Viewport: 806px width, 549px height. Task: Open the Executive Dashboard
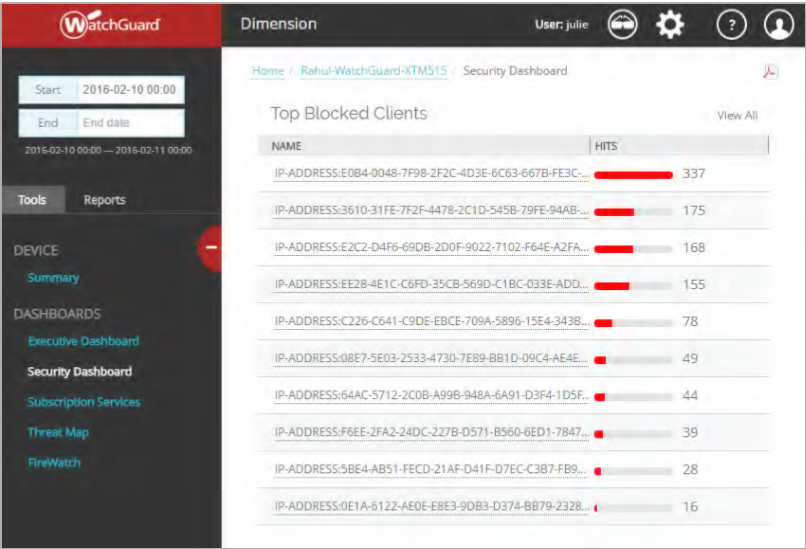pyautogui.click(x=83, y=341)
